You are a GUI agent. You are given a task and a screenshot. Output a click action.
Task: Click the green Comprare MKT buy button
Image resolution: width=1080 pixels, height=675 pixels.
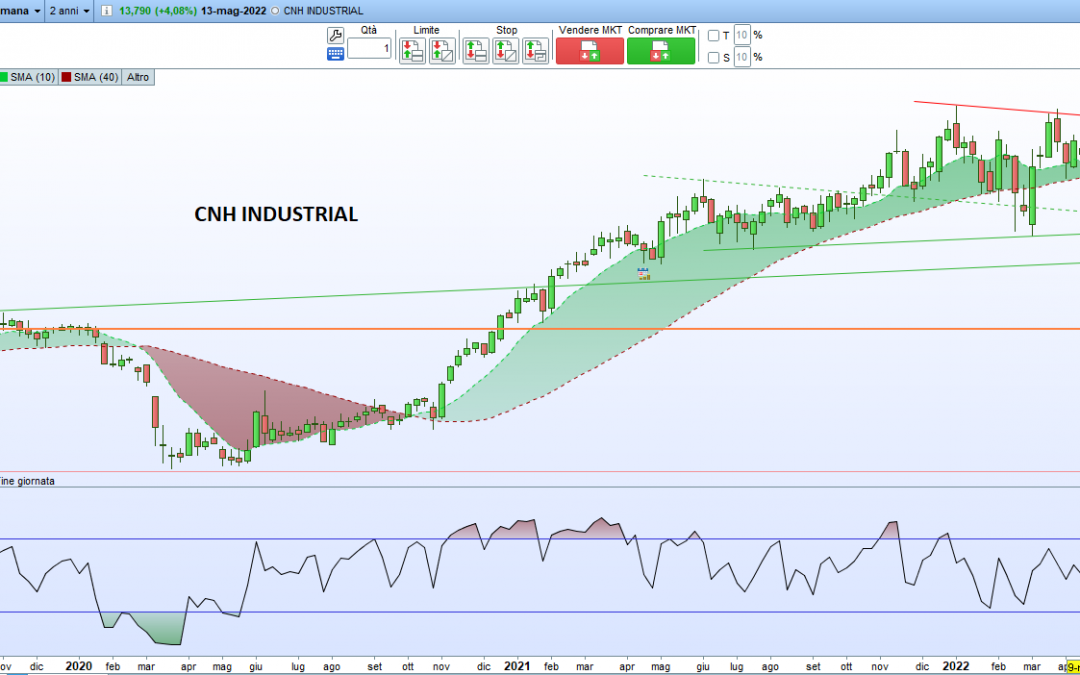(661, 51)
